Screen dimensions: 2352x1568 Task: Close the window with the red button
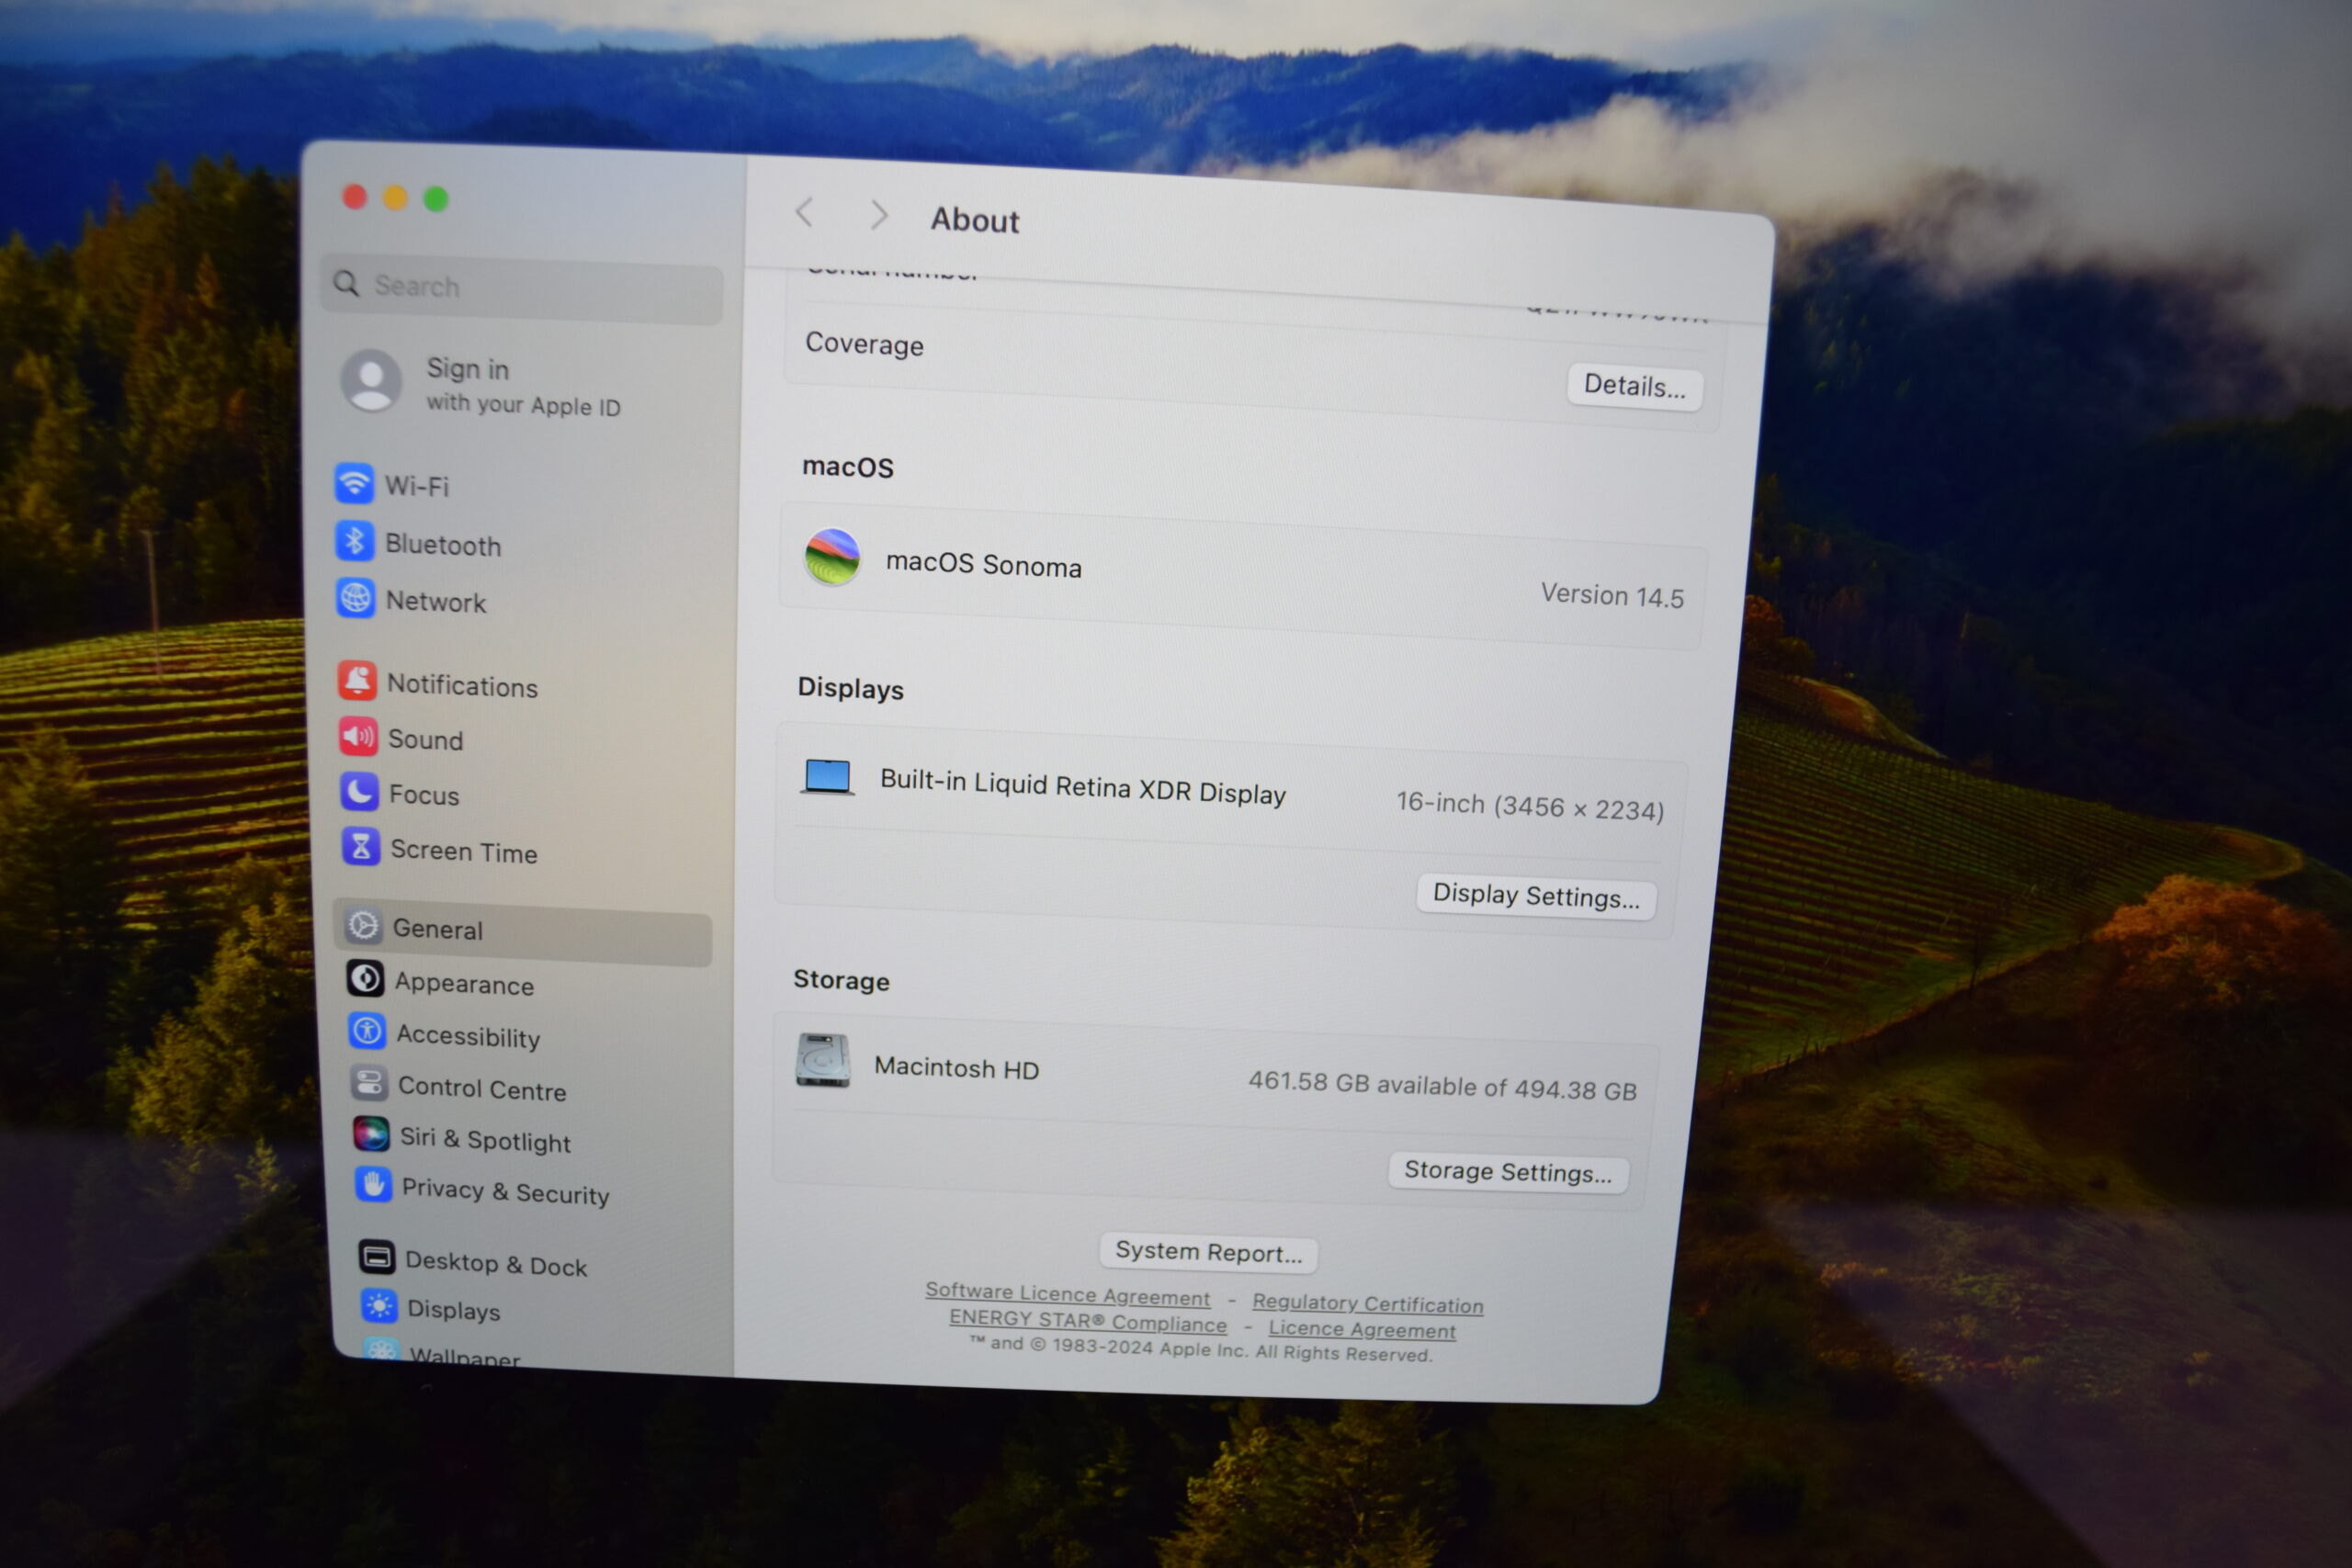coord(355,196)
